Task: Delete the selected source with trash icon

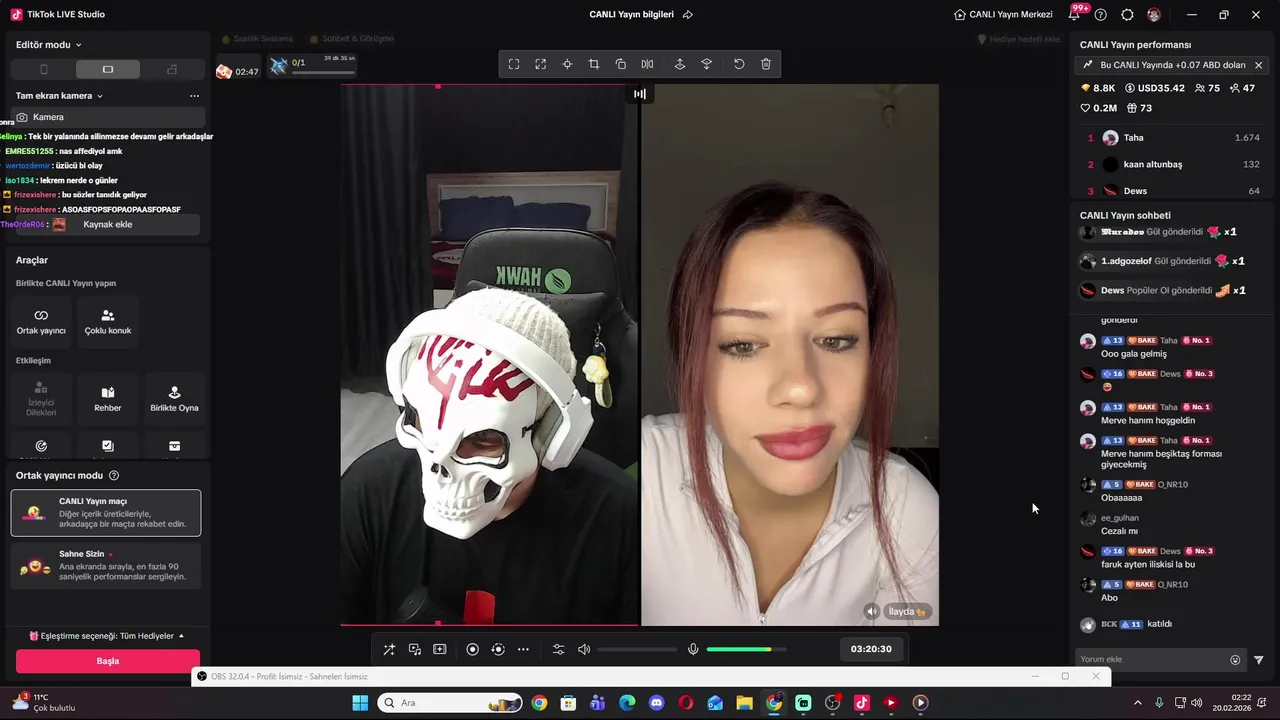Action: pos(766,64)
